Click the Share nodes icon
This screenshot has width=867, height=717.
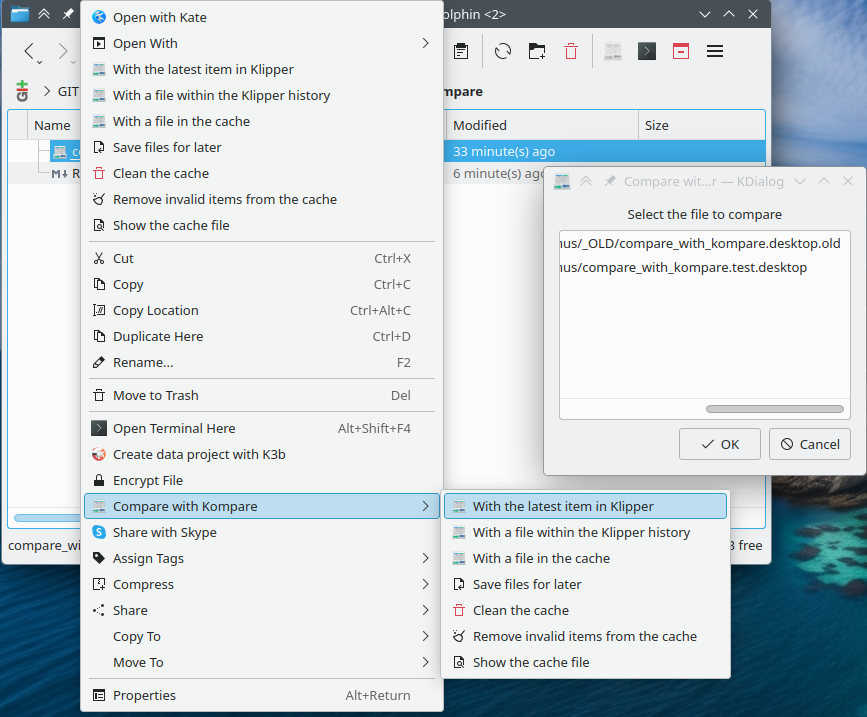[x=99, y=610]
